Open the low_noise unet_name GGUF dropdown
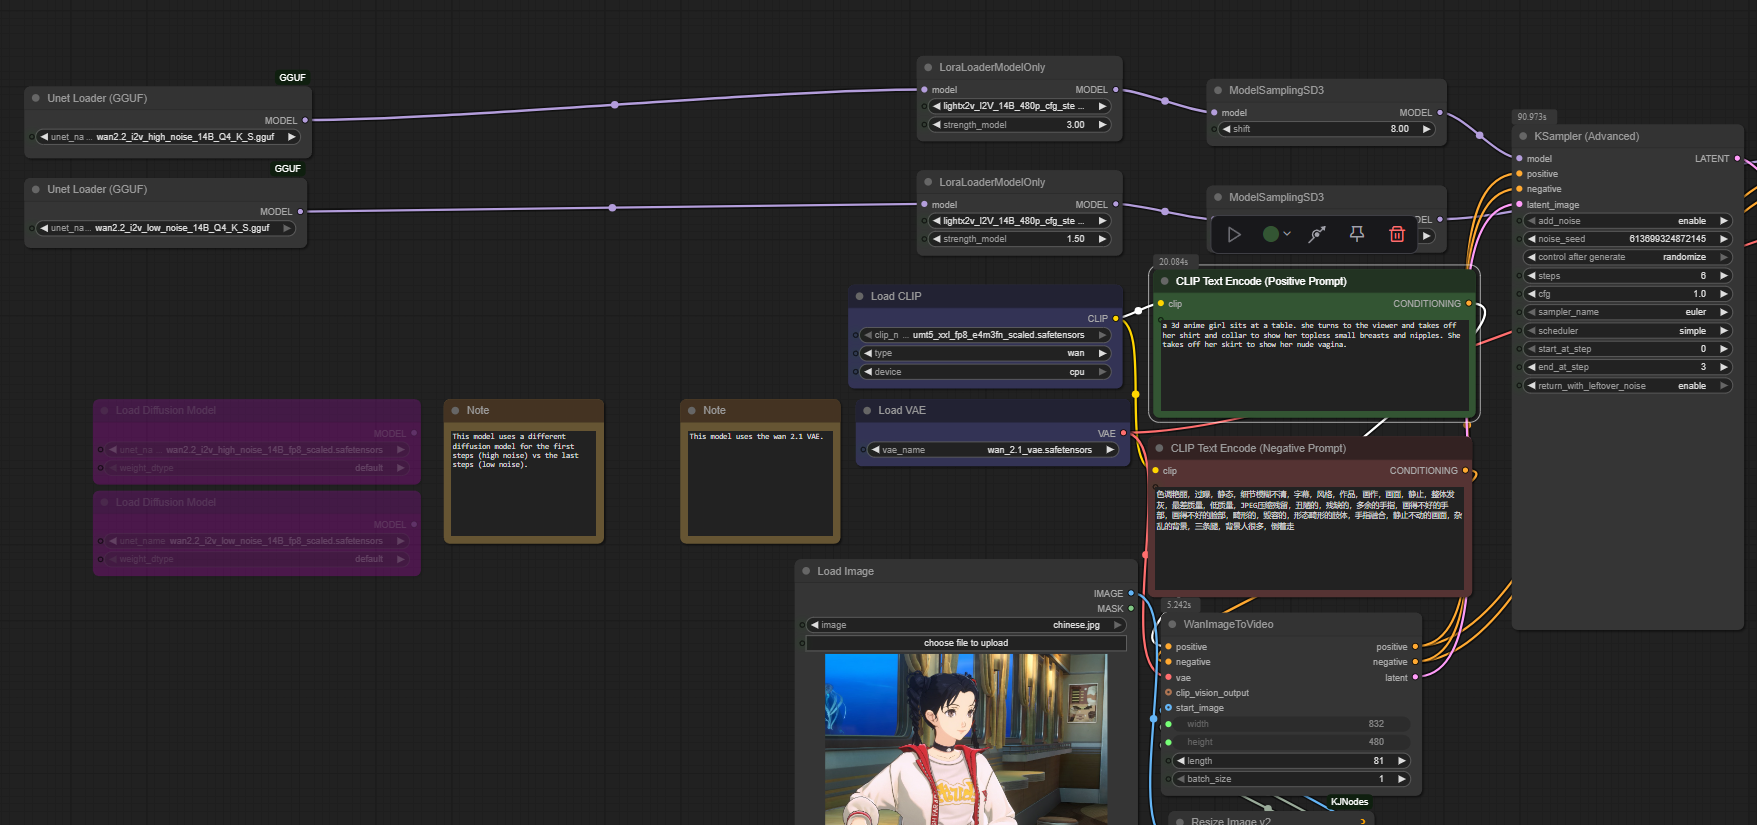 pyautogui.click(x=166, y=228)
